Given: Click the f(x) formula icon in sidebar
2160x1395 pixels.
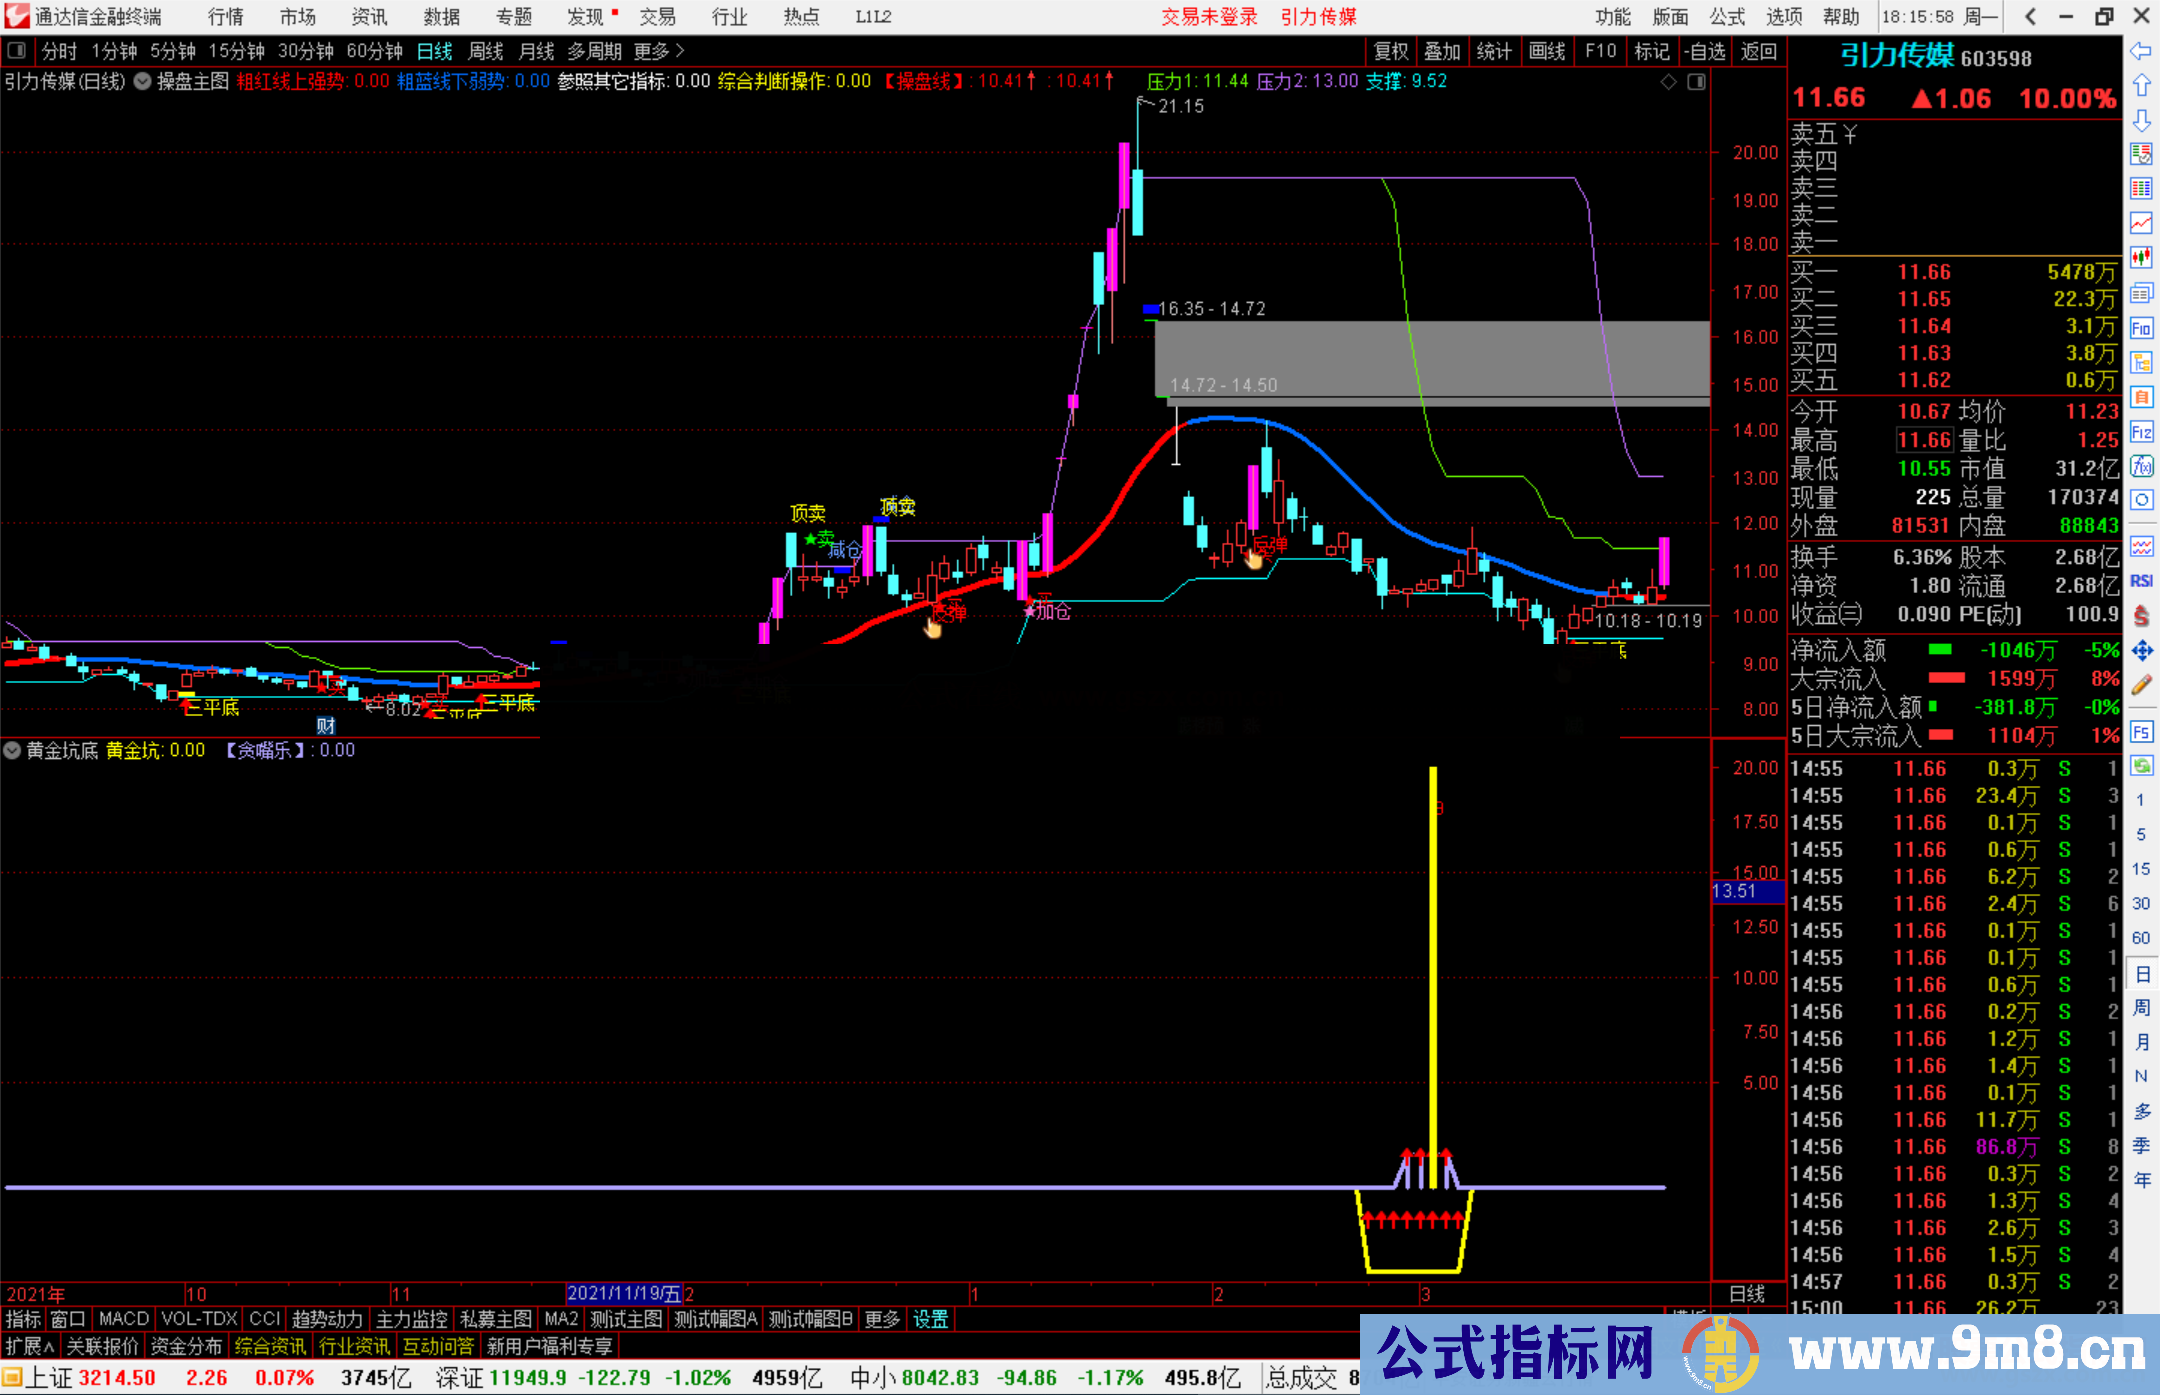Looking at the screenshot, I should [x=2141, y=466].
